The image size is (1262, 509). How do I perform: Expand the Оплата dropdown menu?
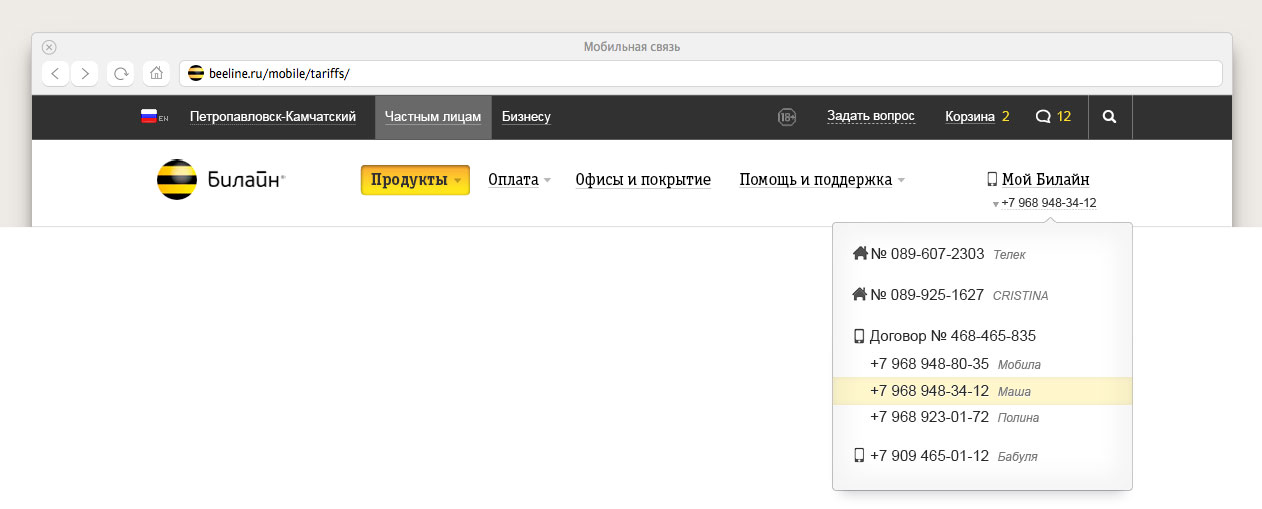(519, 180)
